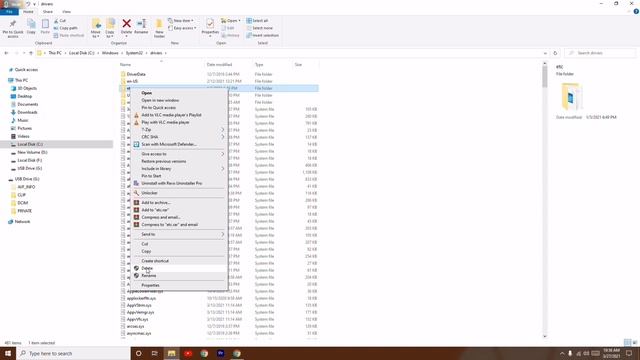640x360 pixels.
Task: Click Select all in the ribbon
Action: (257, 21)
